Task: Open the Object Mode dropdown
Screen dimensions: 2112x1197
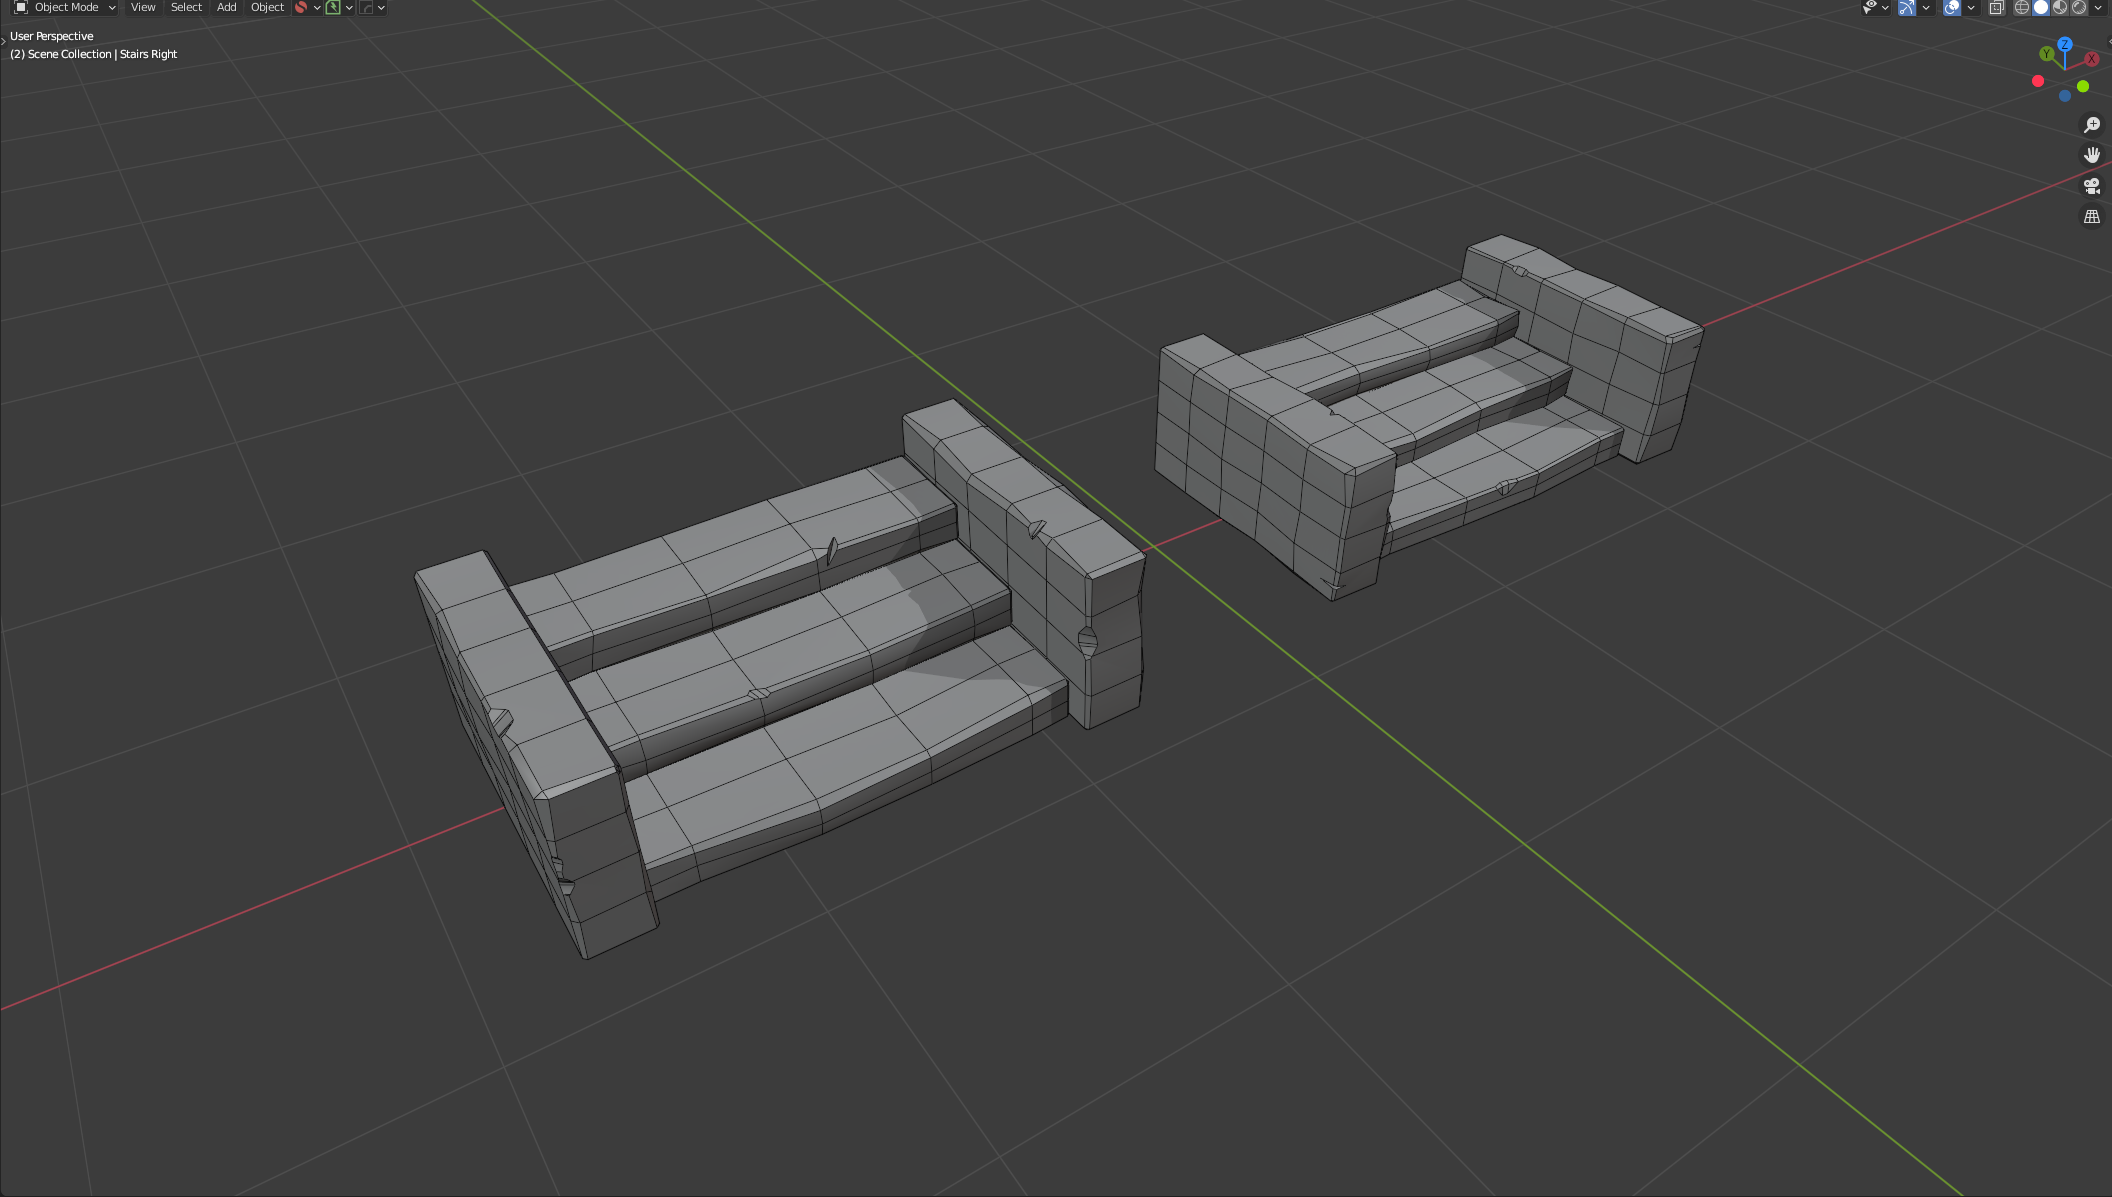Action: coord(66,7)
